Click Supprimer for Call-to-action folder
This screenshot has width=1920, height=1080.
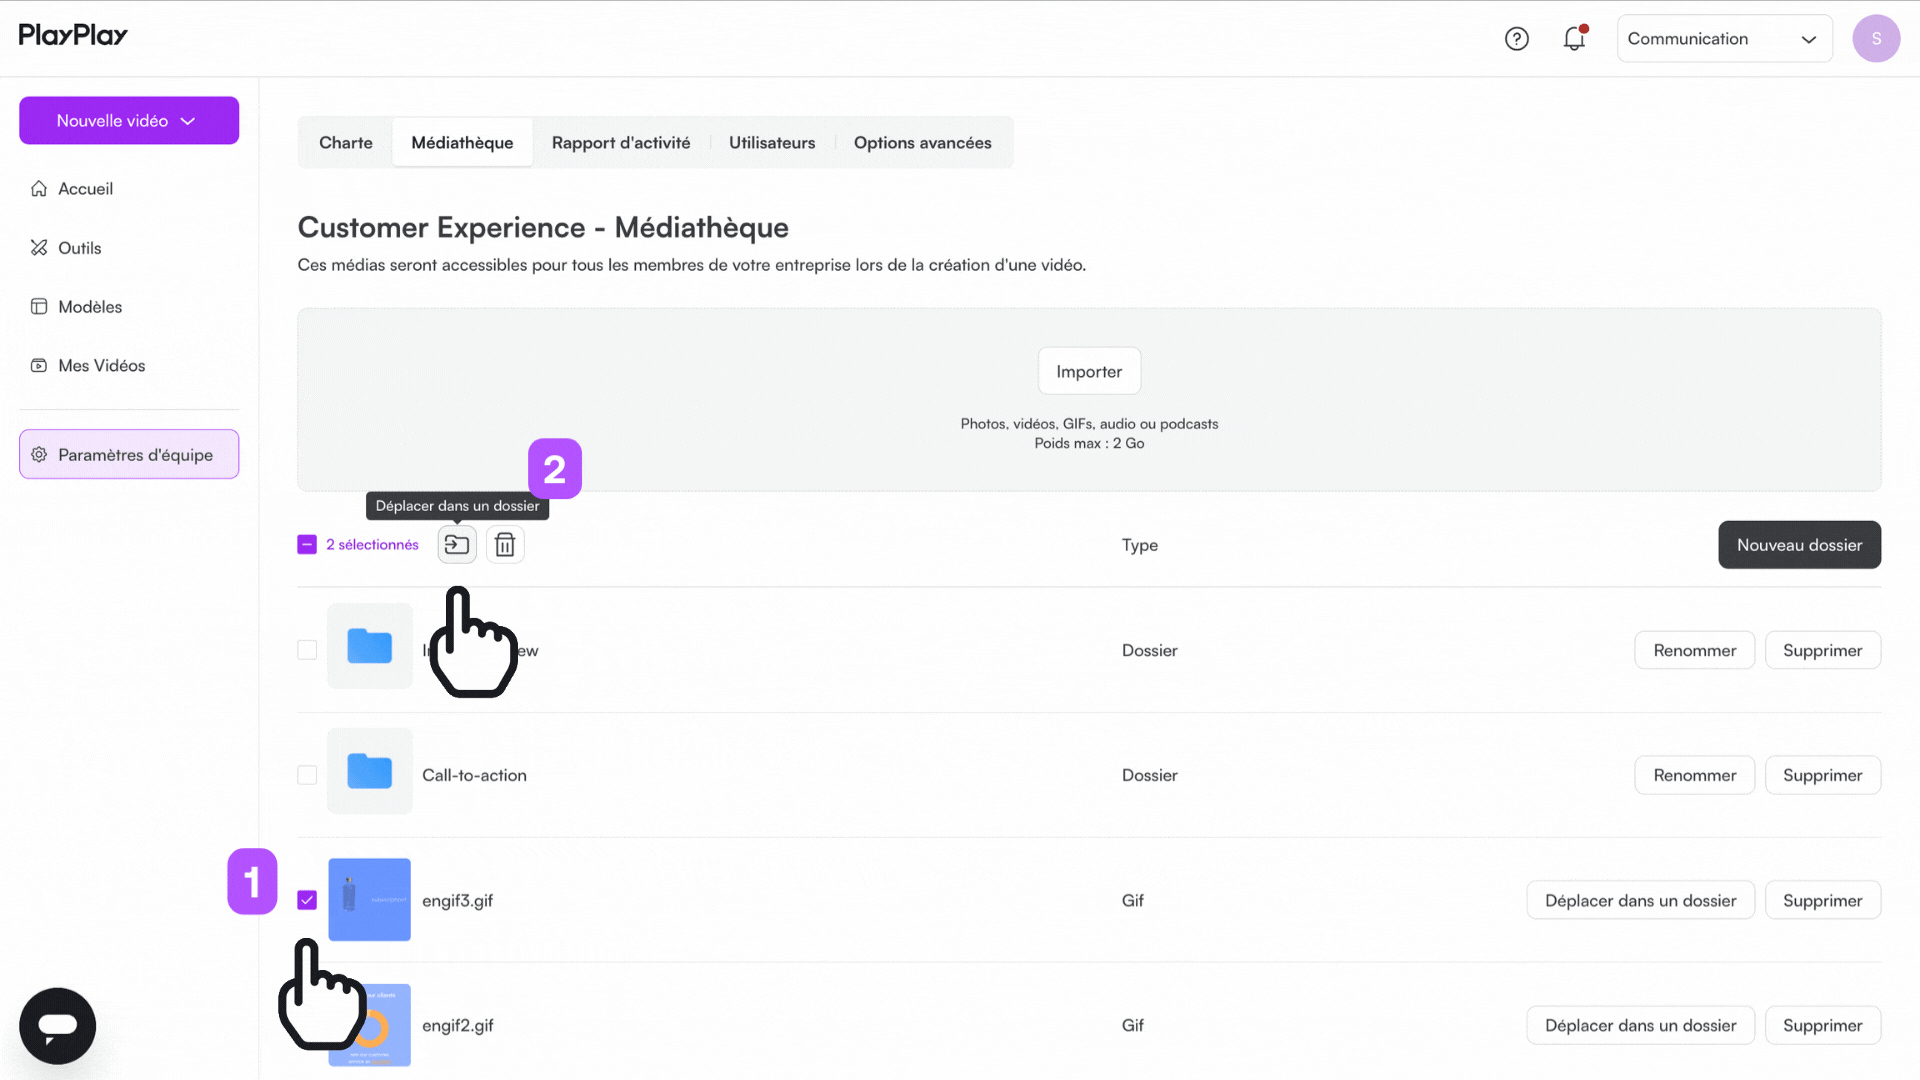(x=1822, y=775)
